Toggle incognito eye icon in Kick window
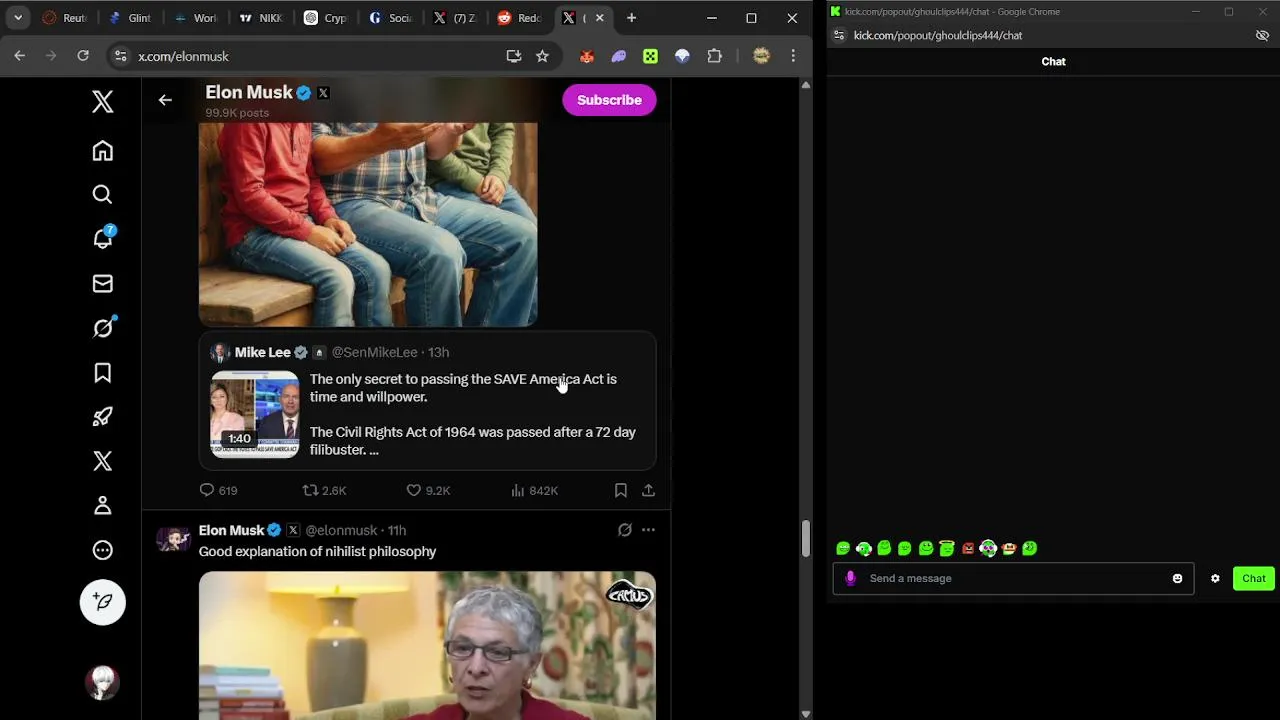 (1262, 35)
